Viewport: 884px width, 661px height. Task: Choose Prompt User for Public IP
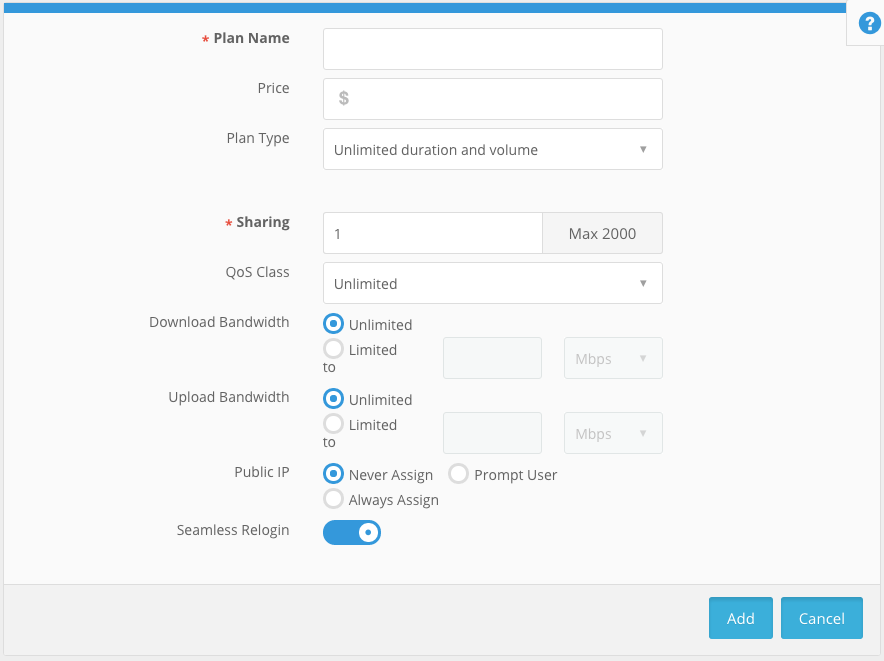click(x=459, y=474)
